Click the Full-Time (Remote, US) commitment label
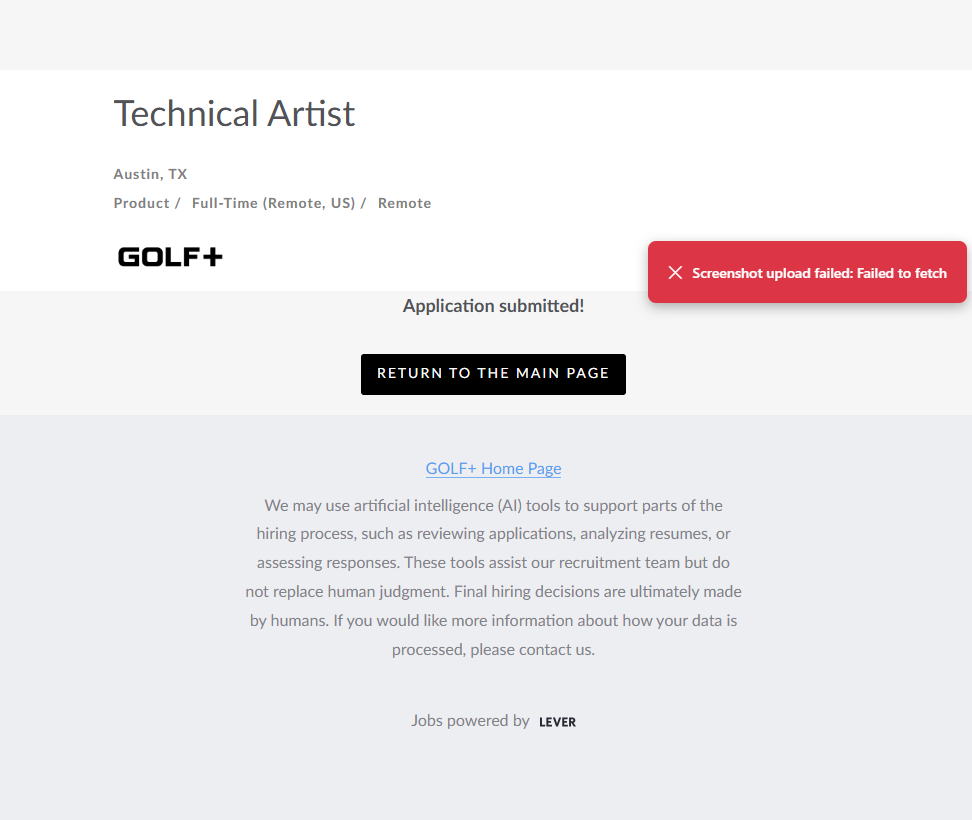The width and height of the screenshot is (972, 820). click(x=273, y=203)
